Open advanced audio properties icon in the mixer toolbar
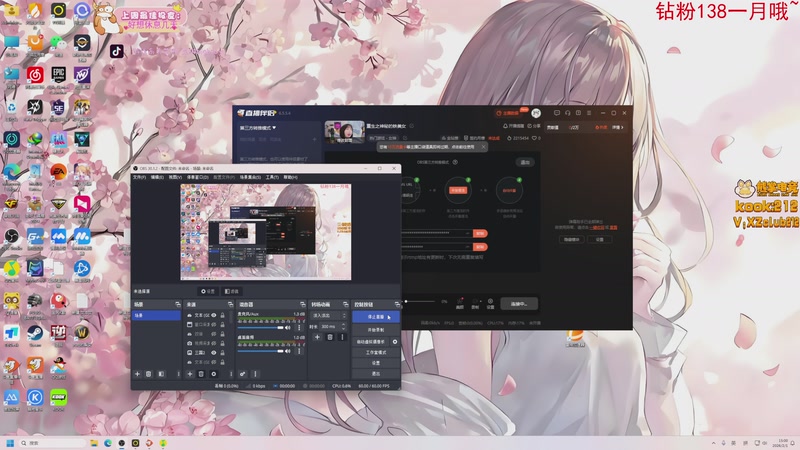The image size is (800, 450). (242, 374)
